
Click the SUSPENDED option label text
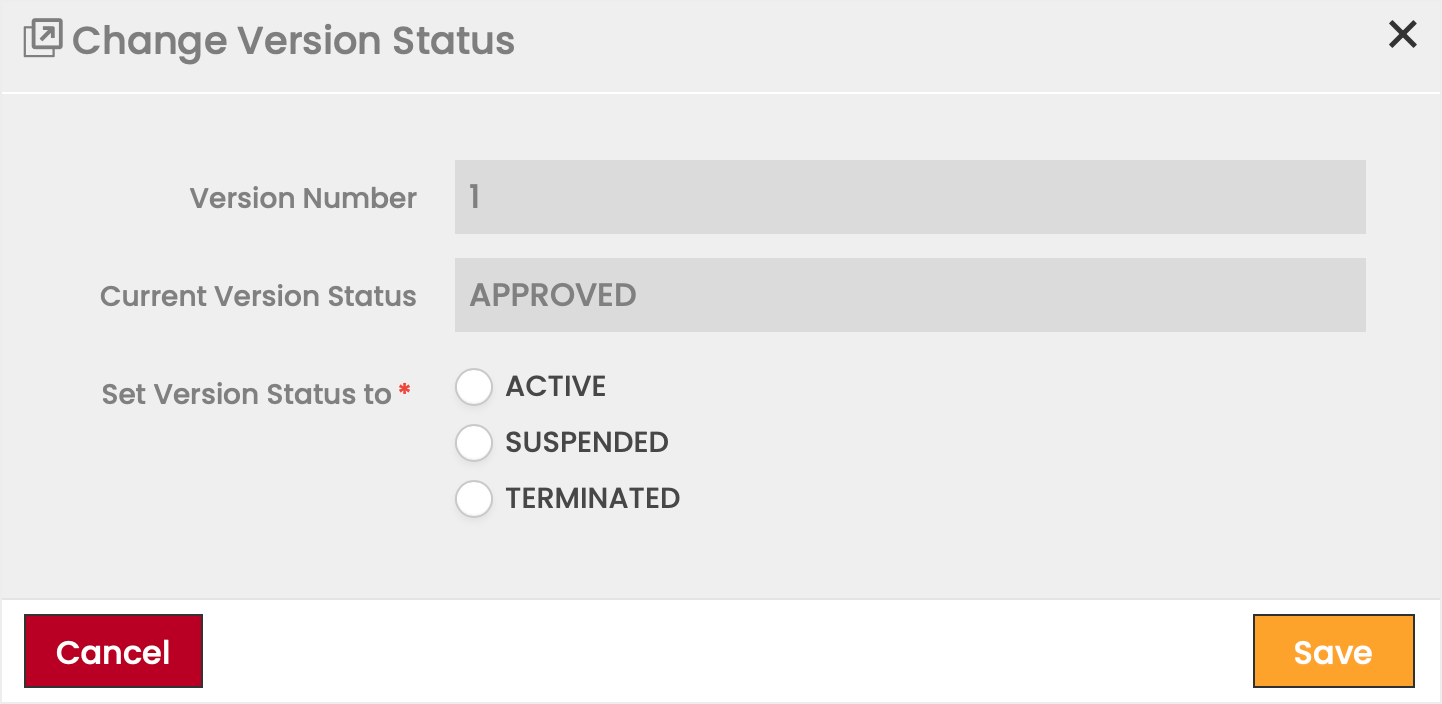[x=587, y=443]
